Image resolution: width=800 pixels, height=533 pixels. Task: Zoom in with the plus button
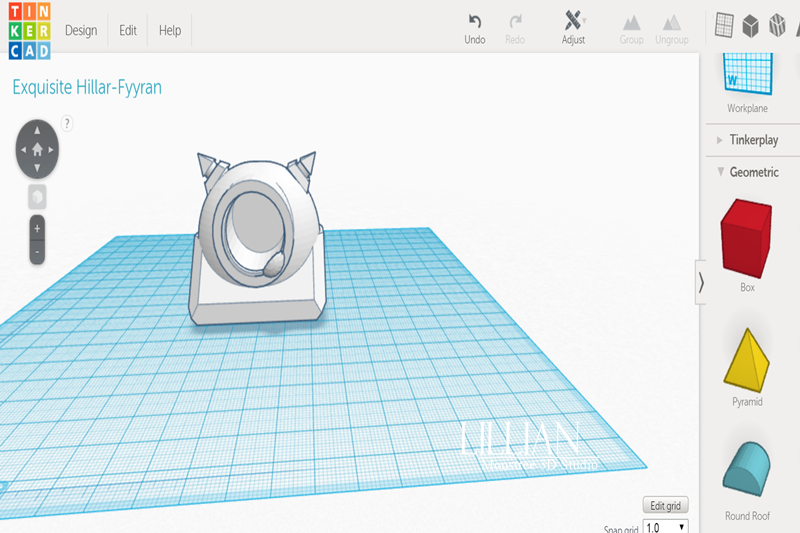pos(37,229)
